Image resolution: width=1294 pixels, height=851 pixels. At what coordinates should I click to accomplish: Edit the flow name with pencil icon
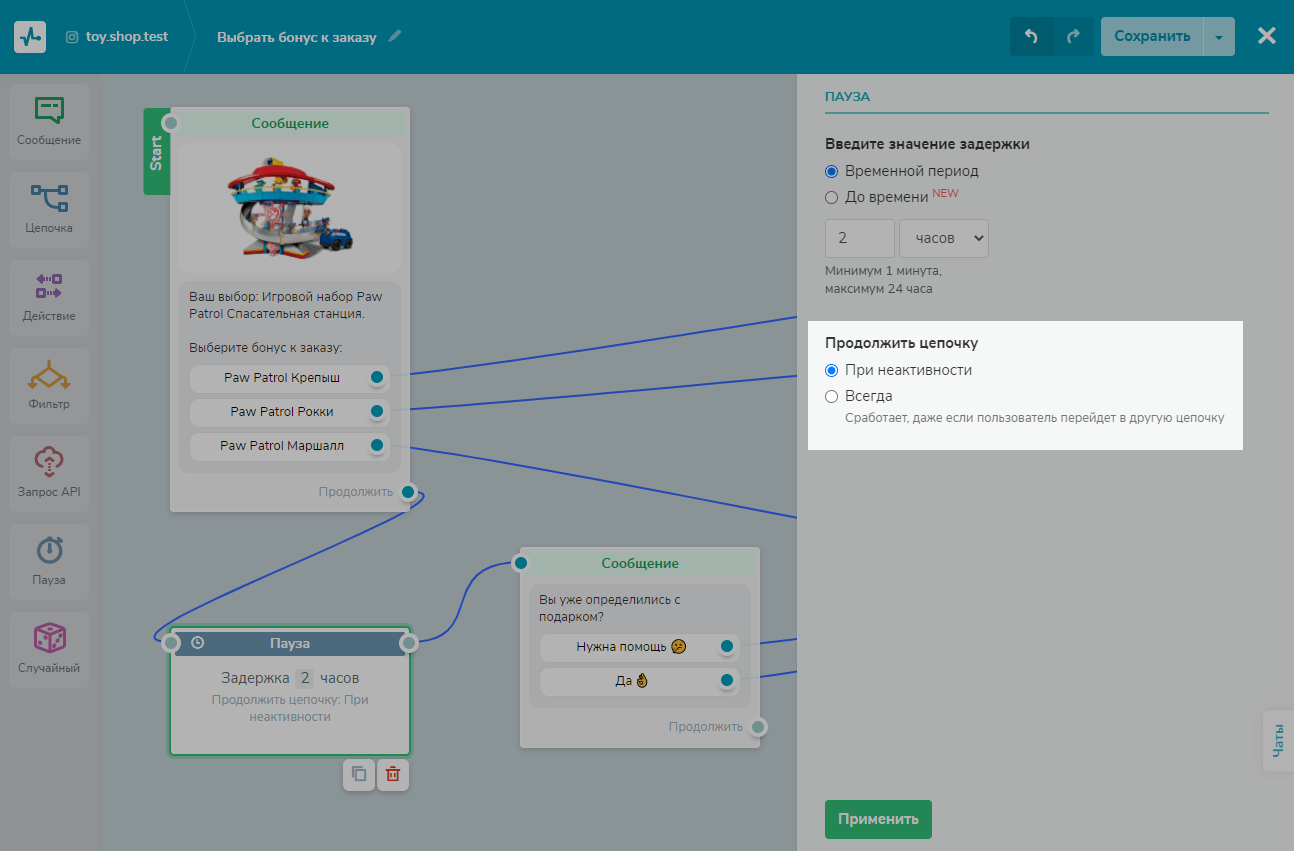(395, 37)
